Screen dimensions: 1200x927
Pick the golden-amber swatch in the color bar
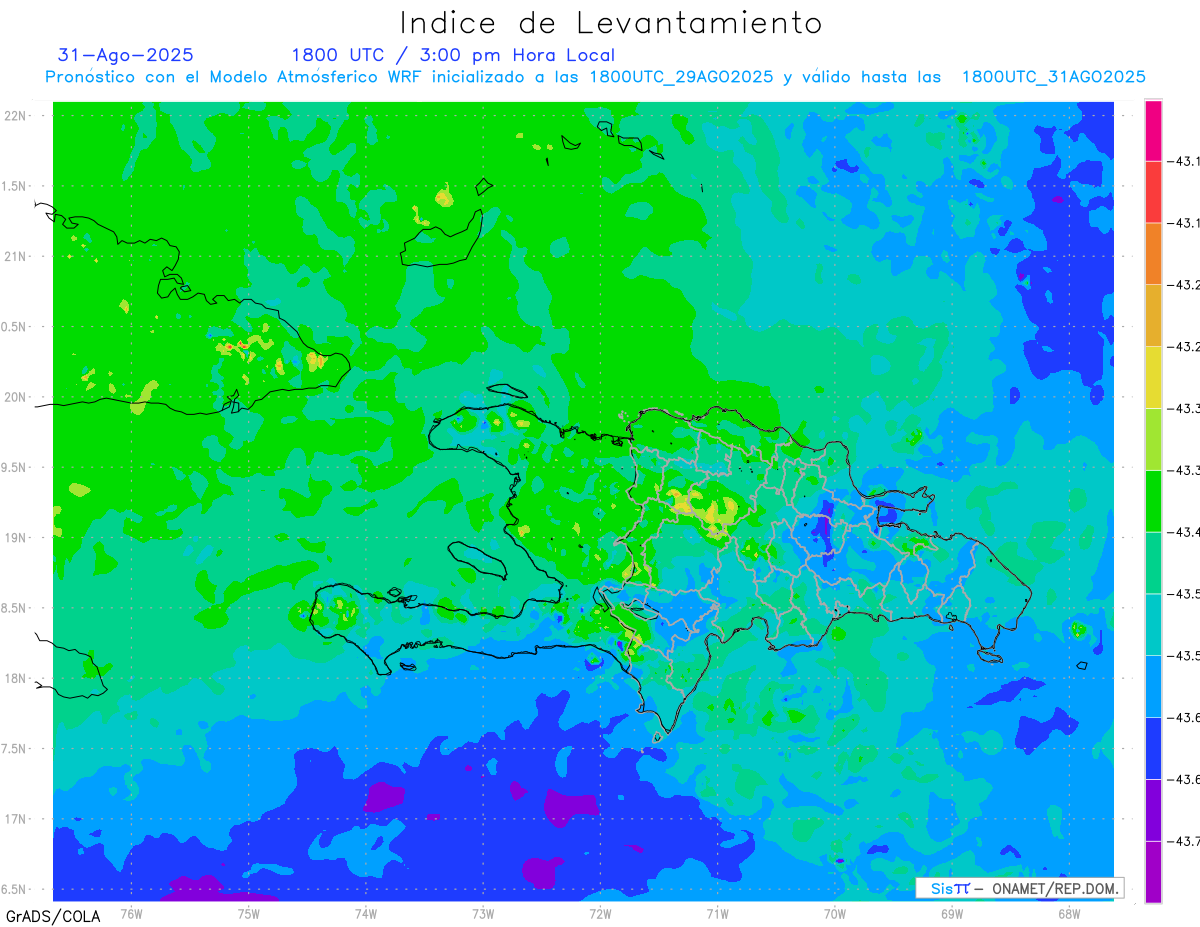[x=1153, y=316]
